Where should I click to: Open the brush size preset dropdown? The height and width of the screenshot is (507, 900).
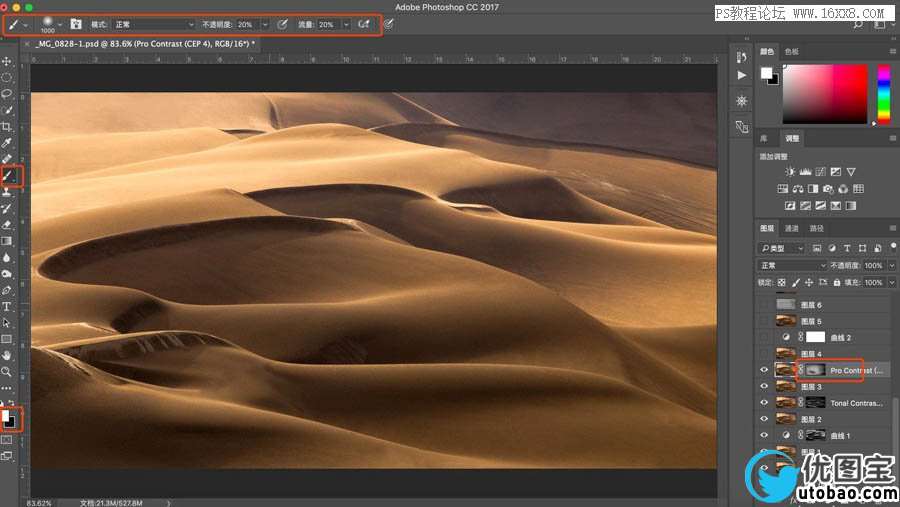(60, 25)
